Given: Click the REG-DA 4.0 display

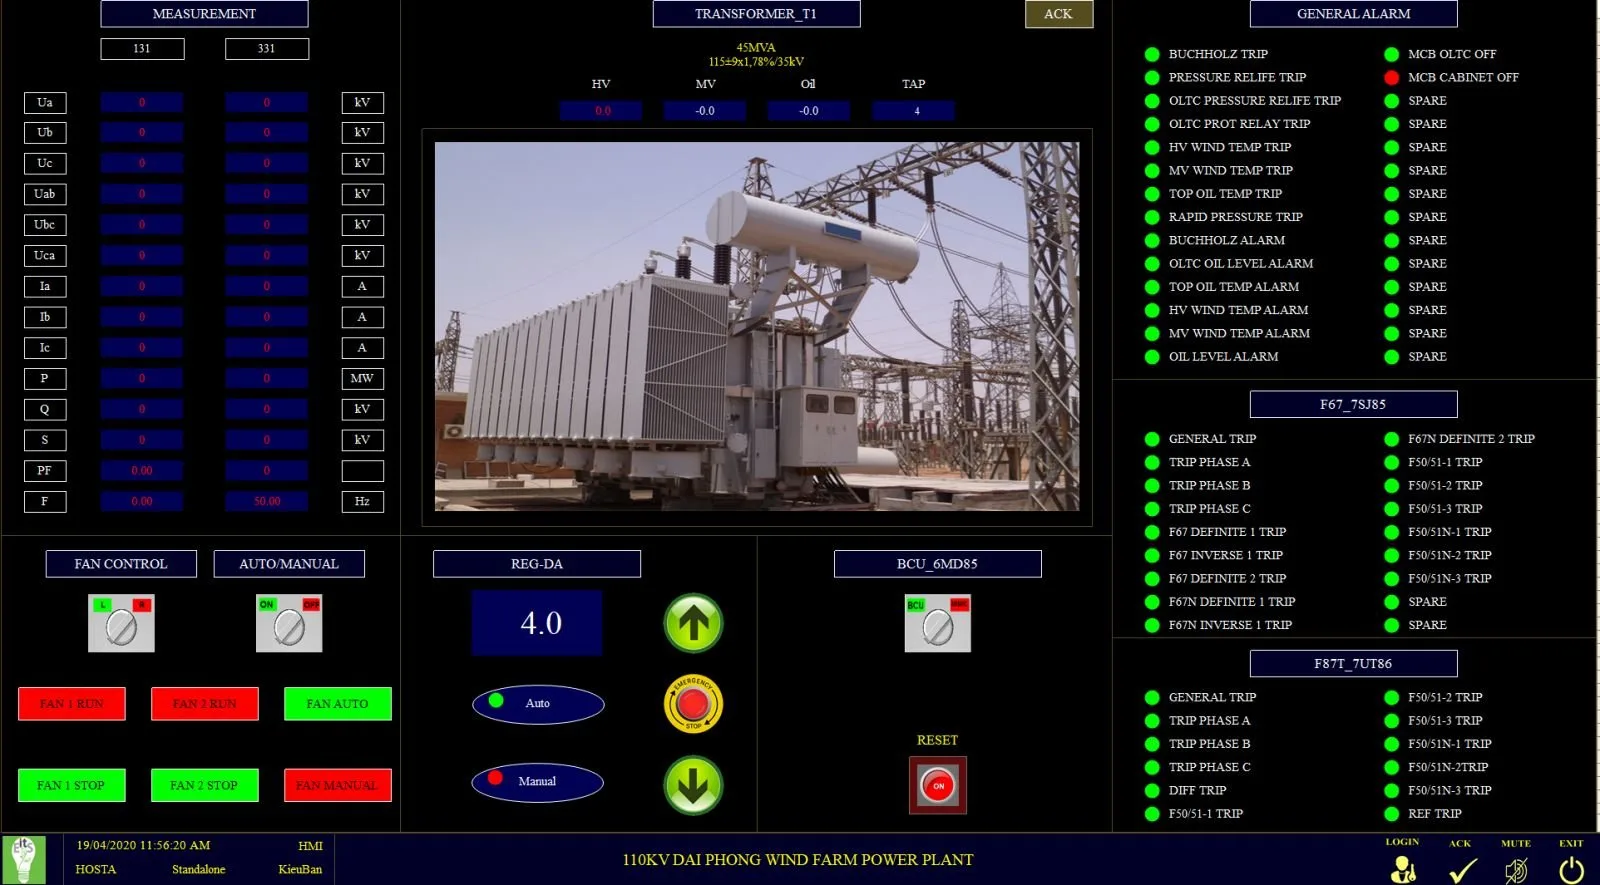Looking at the screenshot, I should tap(537, 623).
